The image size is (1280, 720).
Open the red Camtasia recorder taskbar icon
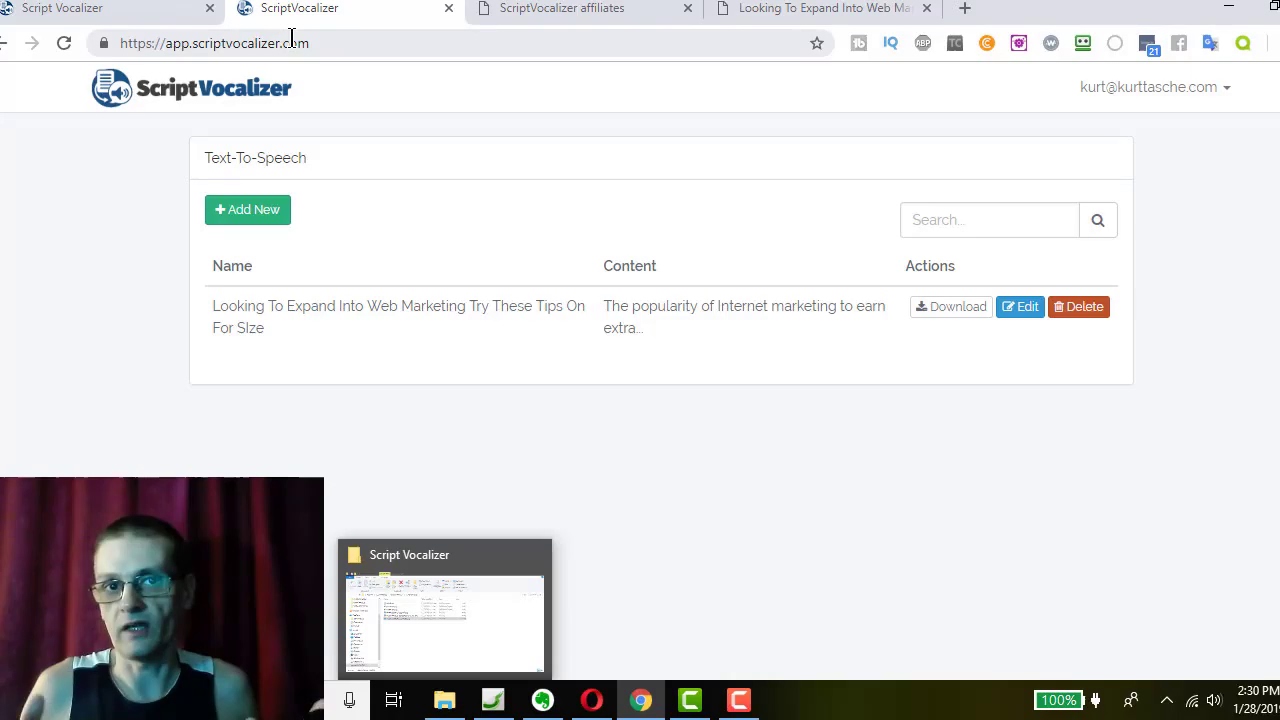[x=739, y=700]
